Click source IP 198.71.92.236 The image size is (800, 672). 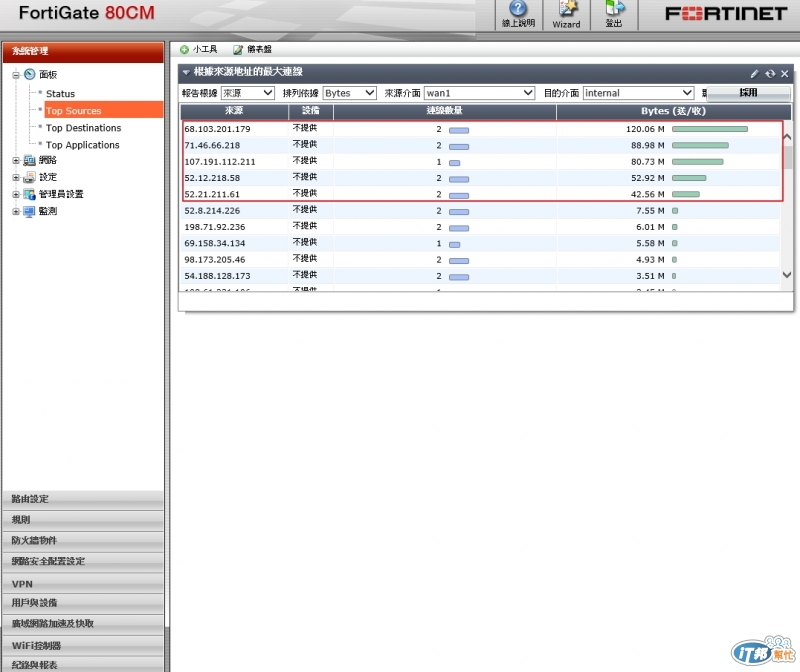(215, 227)
